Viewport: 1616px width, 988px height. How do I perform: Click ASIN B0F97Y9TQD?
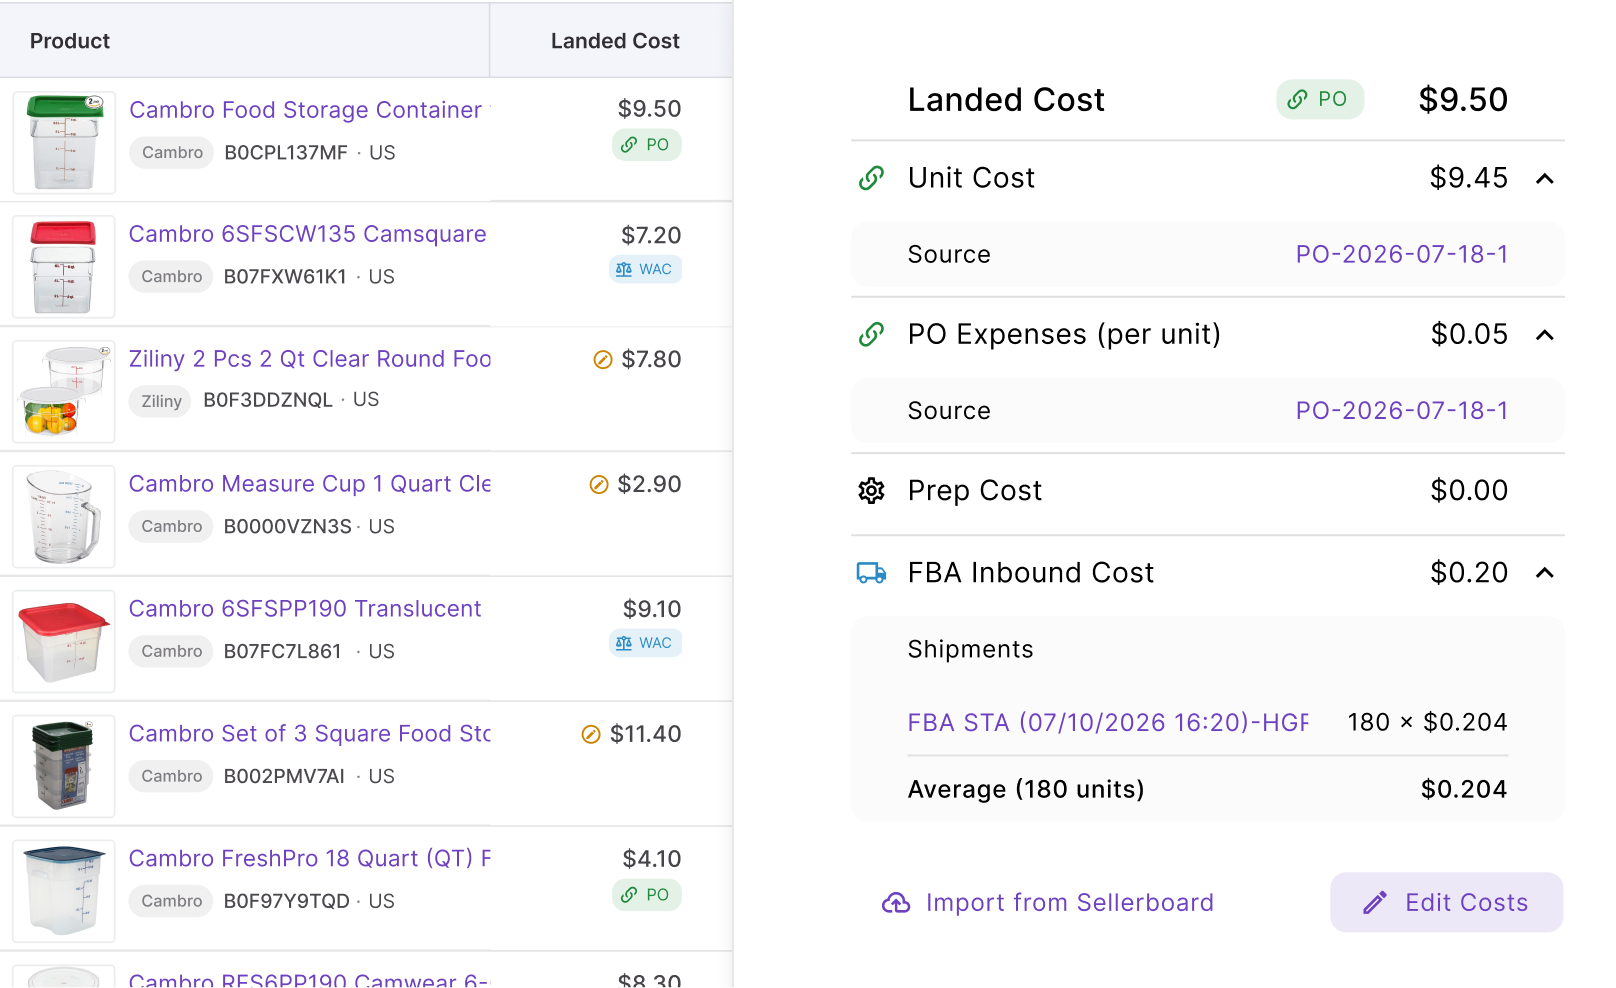(x=287, y=902)
